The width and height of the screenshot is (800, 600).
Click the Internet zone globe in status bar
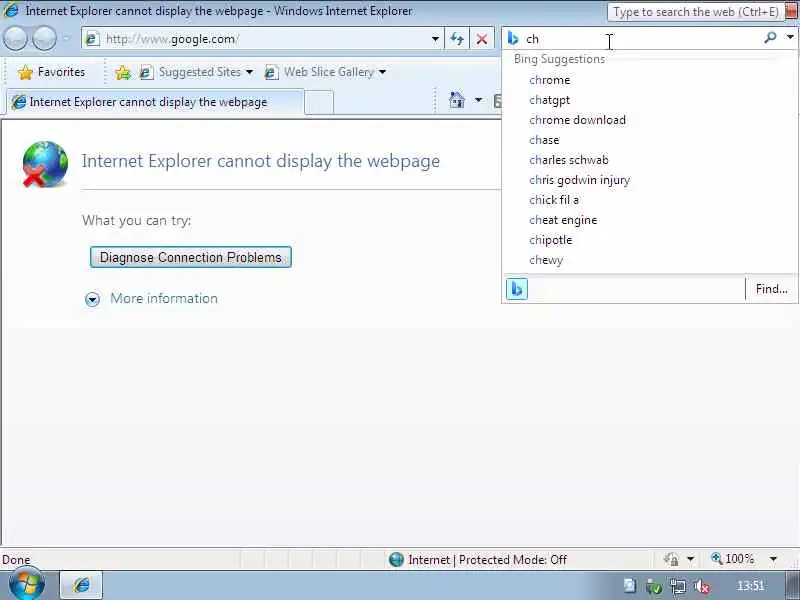coord(396,560)
